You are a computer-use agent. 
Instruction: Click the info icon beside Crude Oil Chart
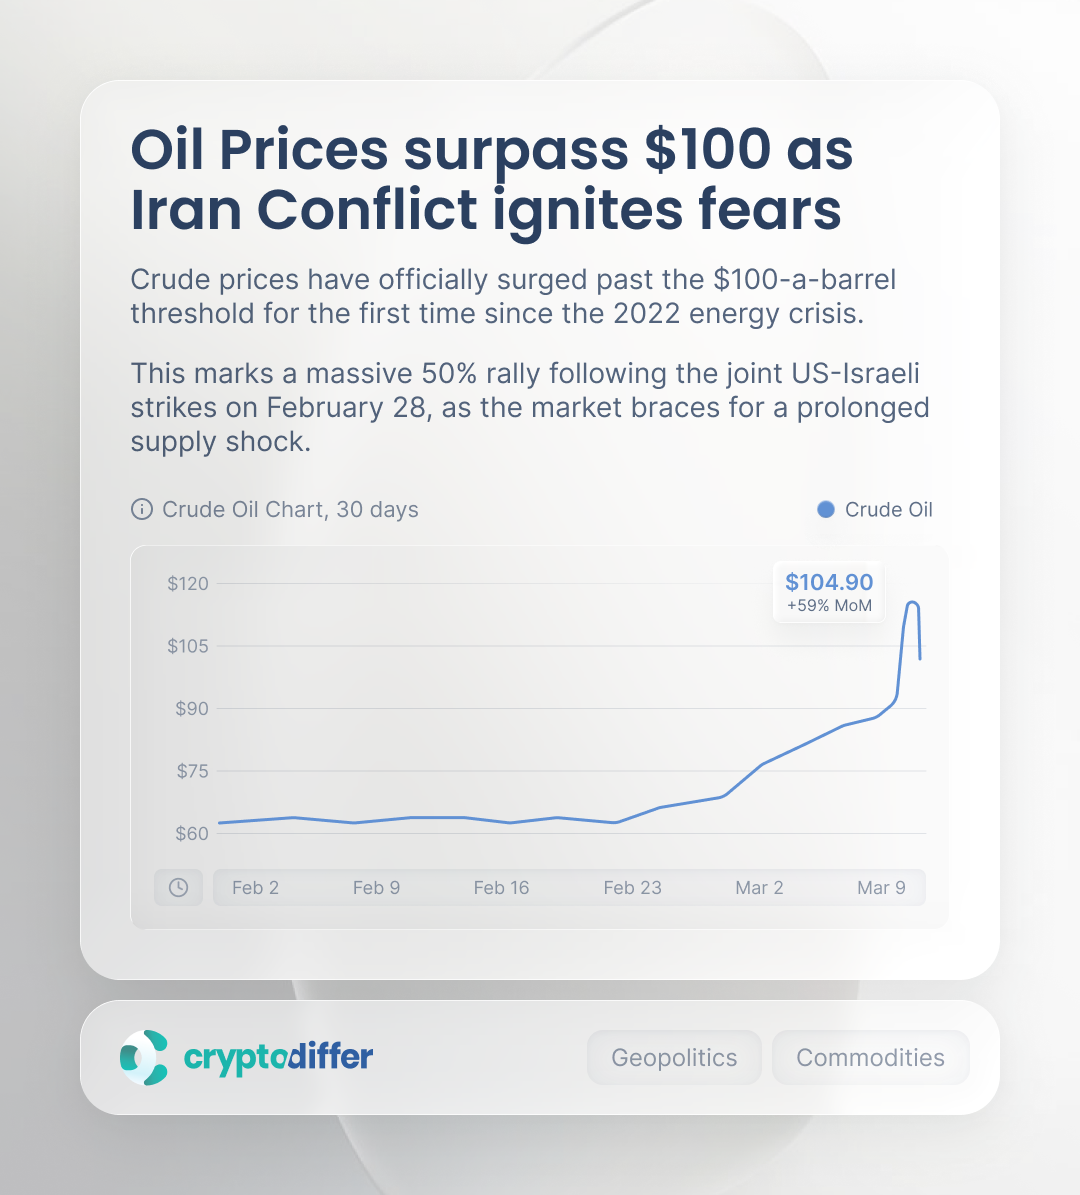click(142, 509)
